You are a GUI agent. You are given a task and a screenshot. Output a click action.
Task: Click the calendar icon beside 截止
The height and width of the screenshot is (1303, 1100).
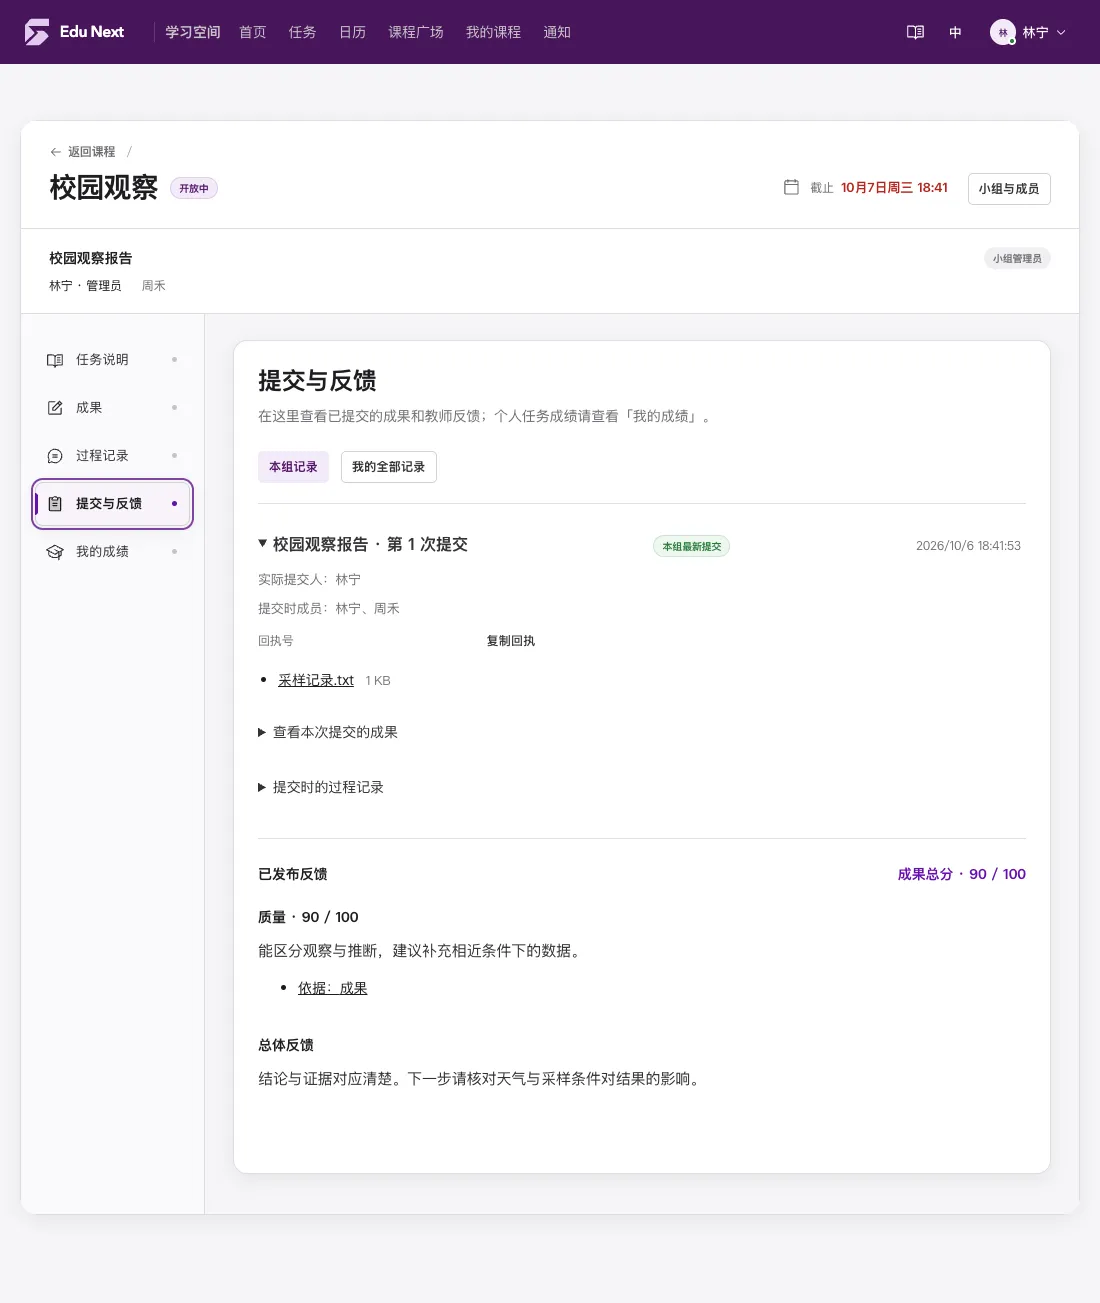pyautogui.click(x=791, y=187)
